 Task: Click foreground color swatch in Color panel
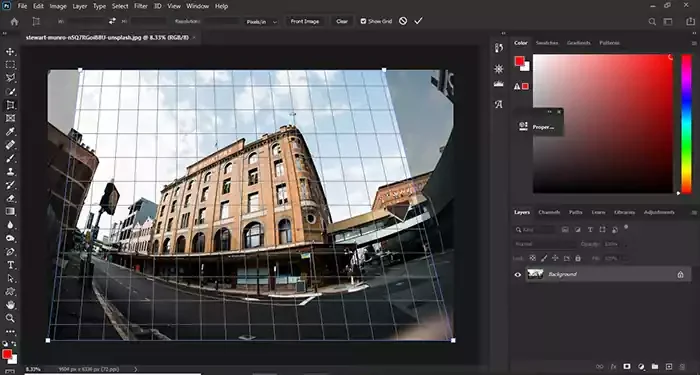[x=519, y=61]
